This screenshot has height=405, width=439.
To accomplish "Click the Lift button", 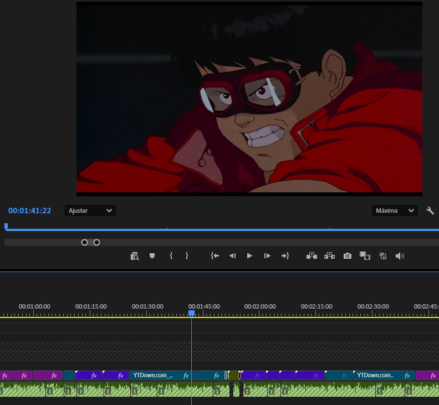I will click(312, 256).
